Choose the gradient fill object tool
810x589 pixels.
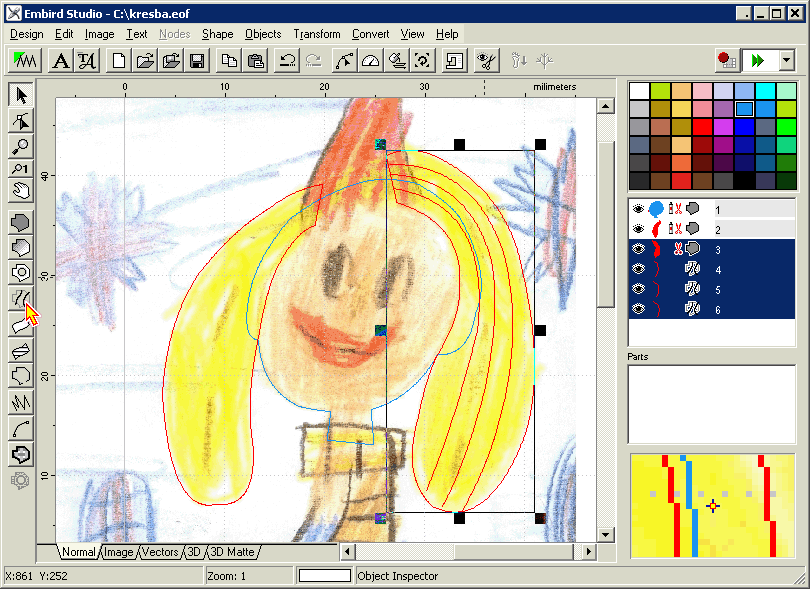pyautogui.click(x=21, y=248)
